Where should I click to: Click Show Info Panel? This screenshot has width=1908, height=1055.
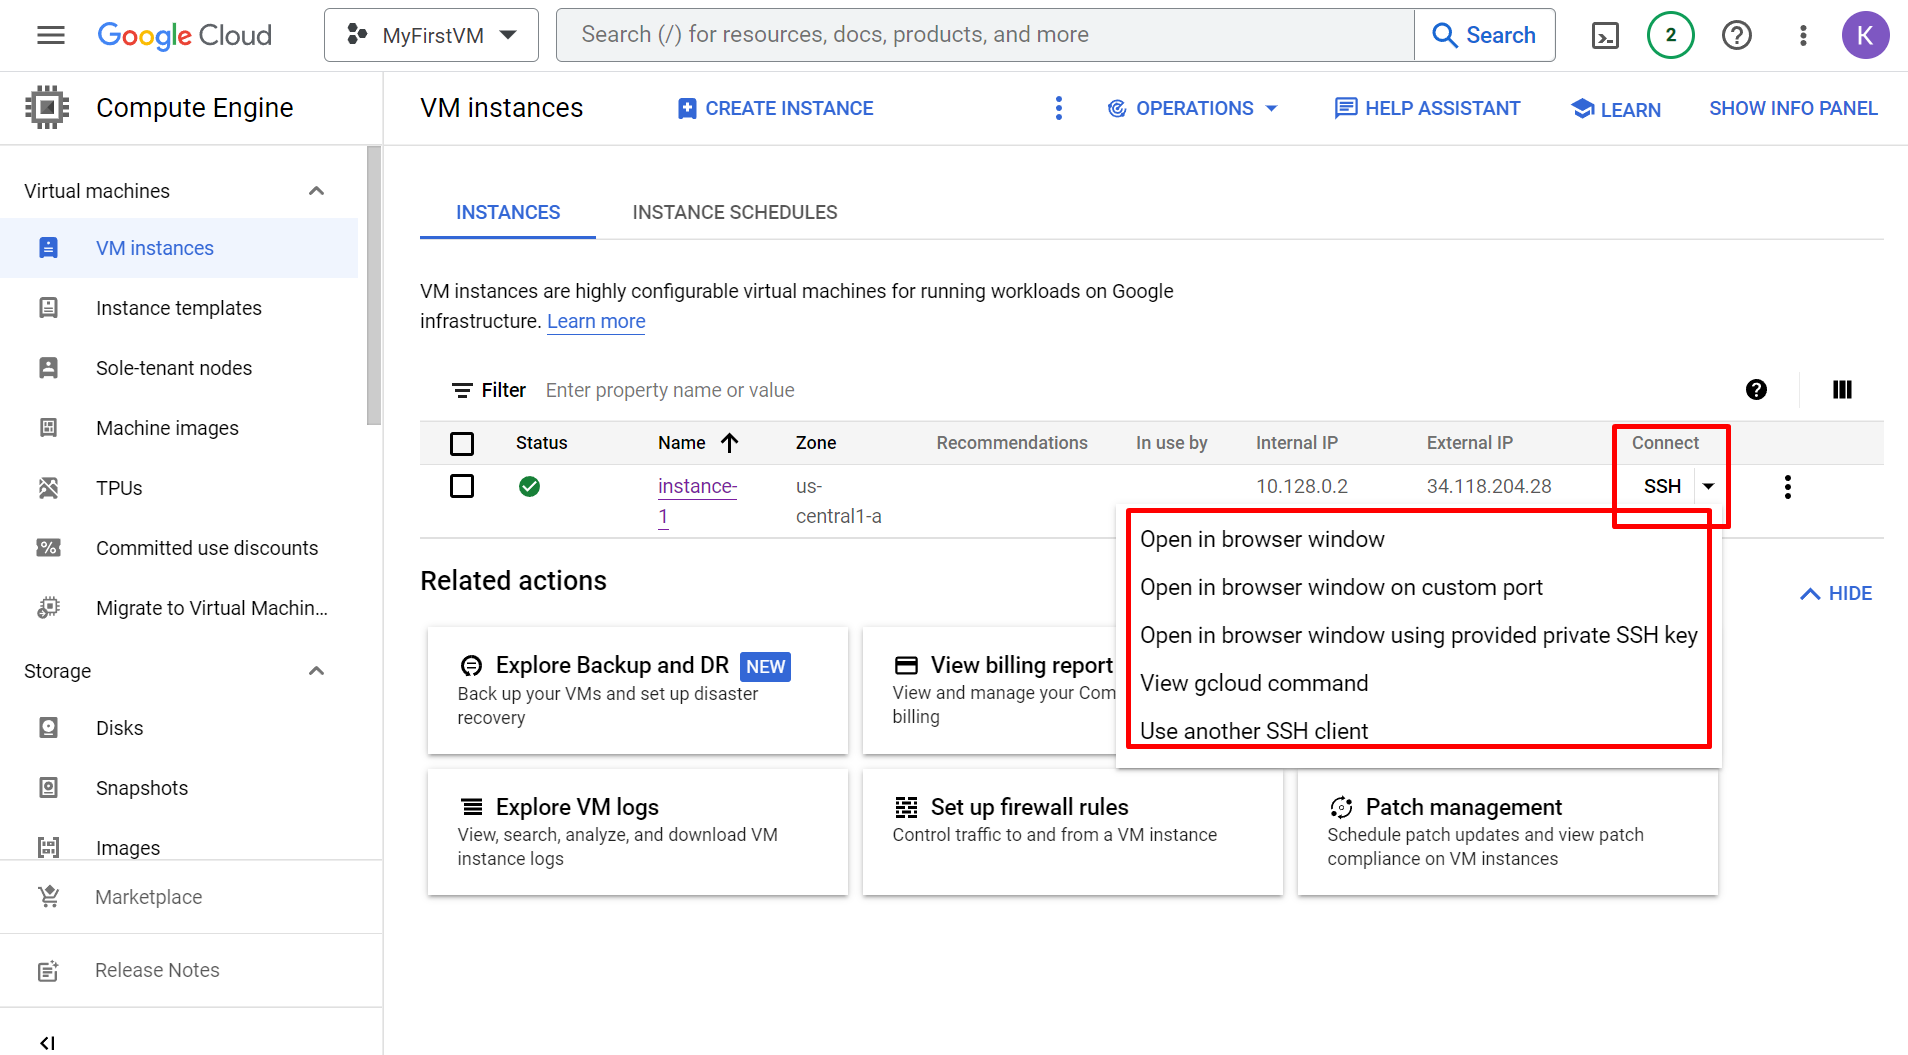(x=1793, y=108)
